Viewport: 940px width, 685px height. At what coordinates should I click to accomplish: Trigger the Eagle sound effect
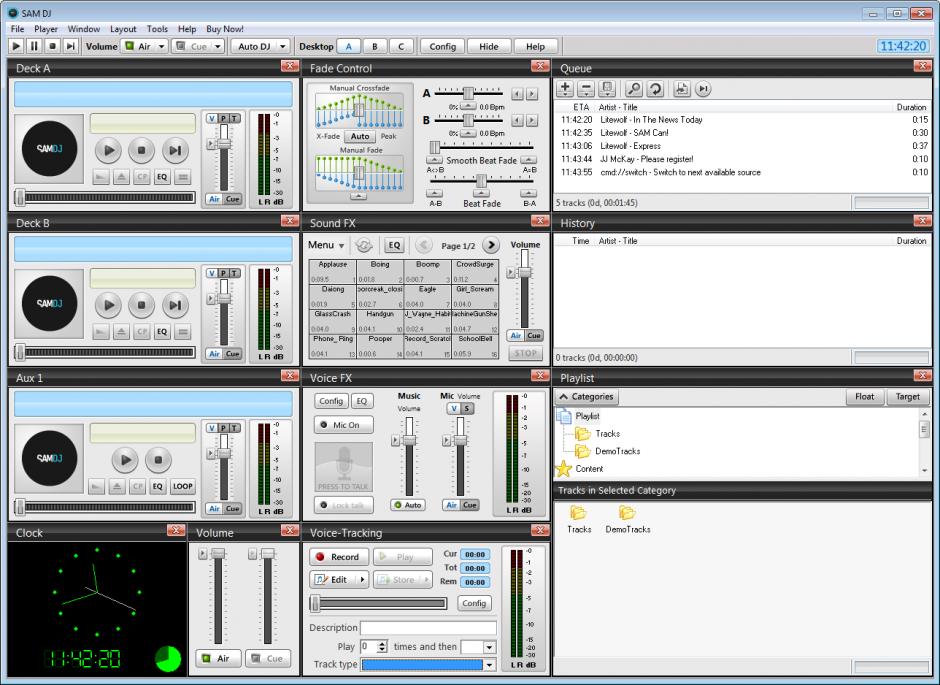pyautogui.click(x=427, y=297)
